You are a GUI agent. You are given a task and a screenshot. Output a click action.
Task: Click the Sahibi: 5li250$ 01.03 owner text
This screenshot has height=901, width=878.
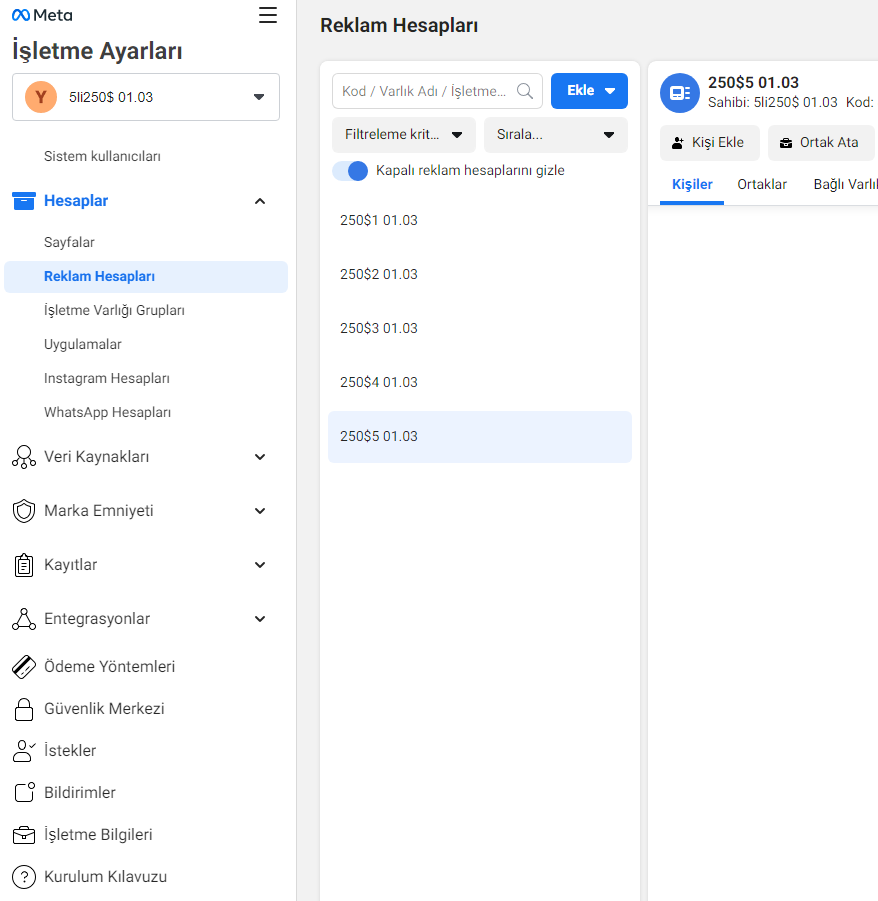pyautogui.click(x=772, y=103)
